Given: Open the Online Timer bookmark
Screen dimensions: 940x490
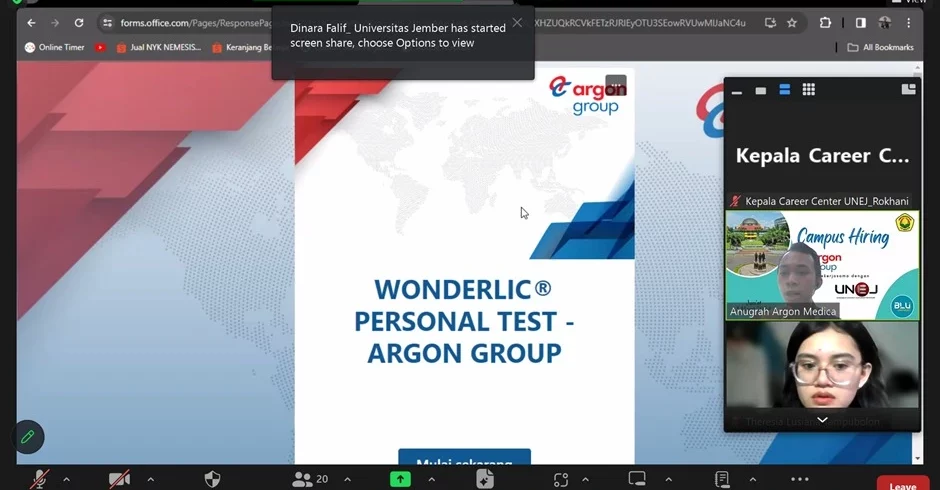Looking at the screenshot, I should click(55, 47).
